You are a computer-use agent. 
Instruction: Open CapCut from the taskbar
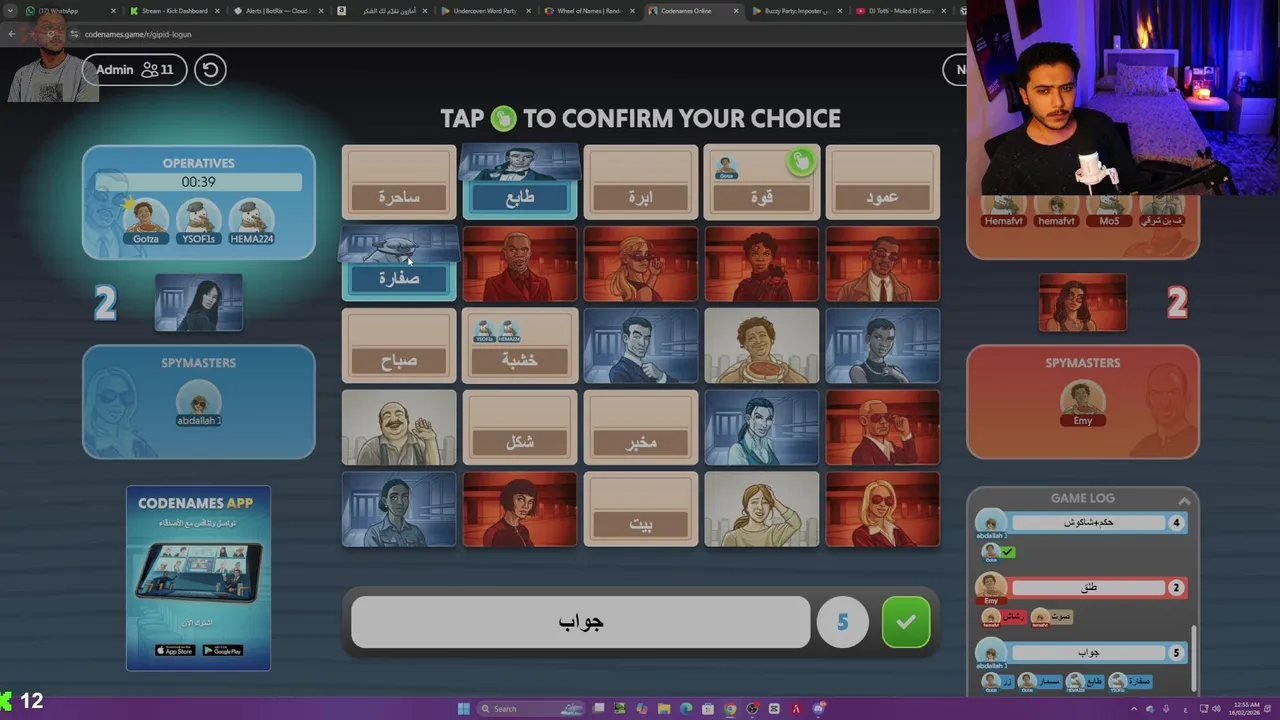[x=774, y=709]
